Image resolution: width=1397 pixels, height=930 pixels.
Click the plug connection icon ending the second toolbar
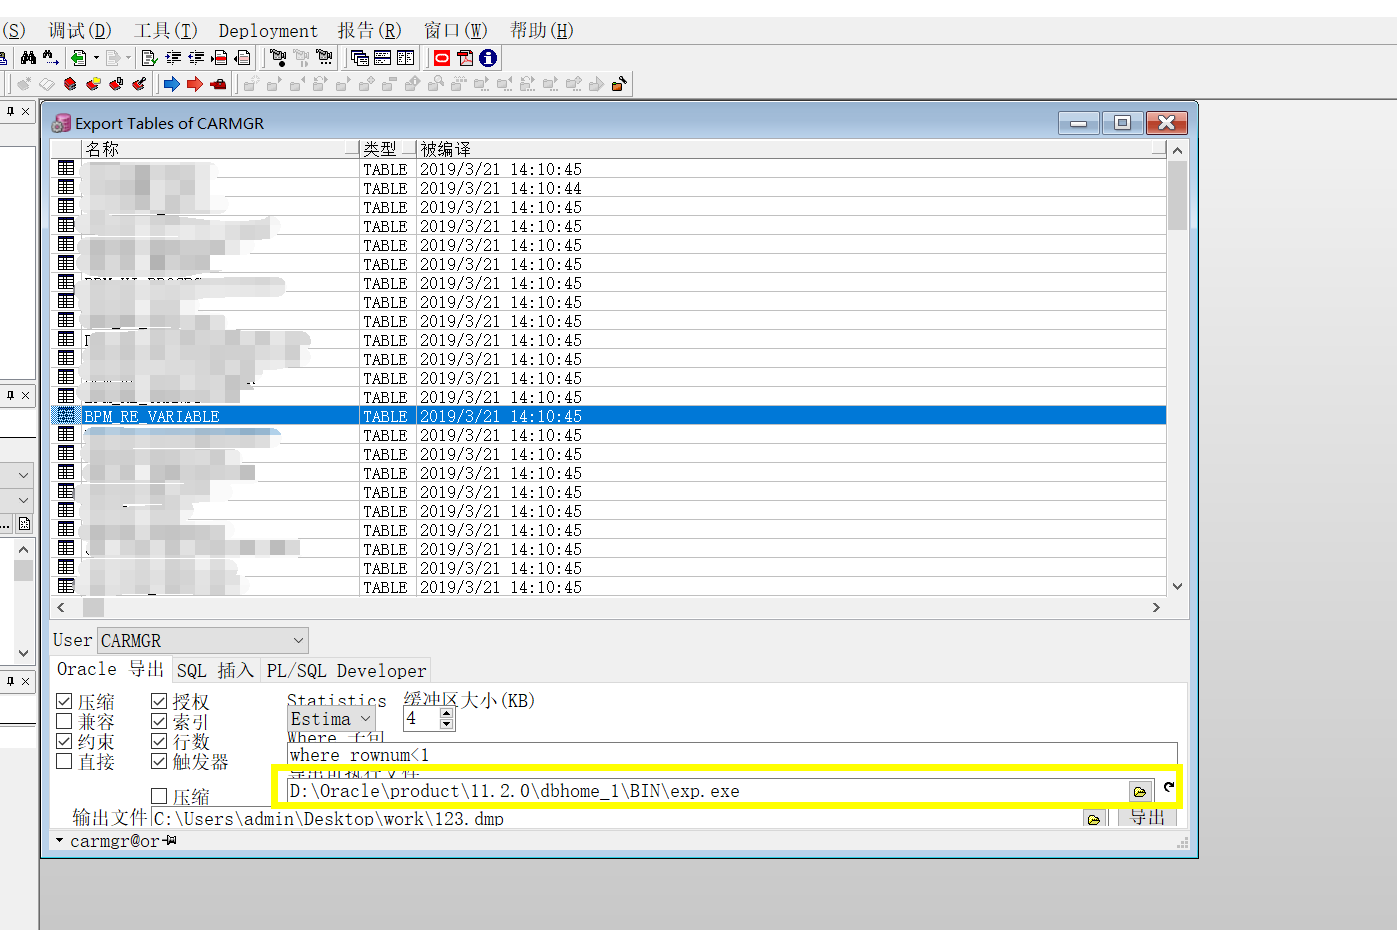619,84
